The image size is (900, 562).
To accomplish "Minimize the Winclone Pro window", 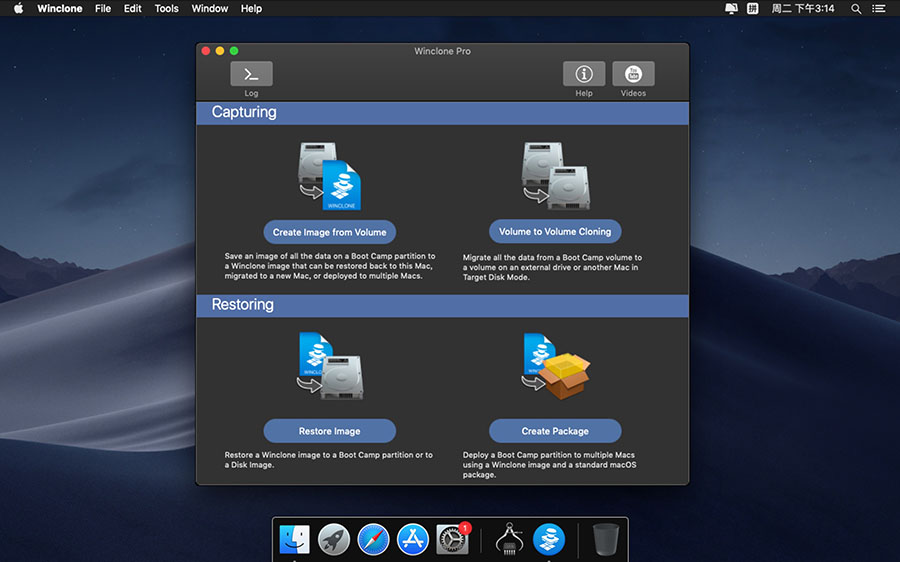I will tap(220, 51).
